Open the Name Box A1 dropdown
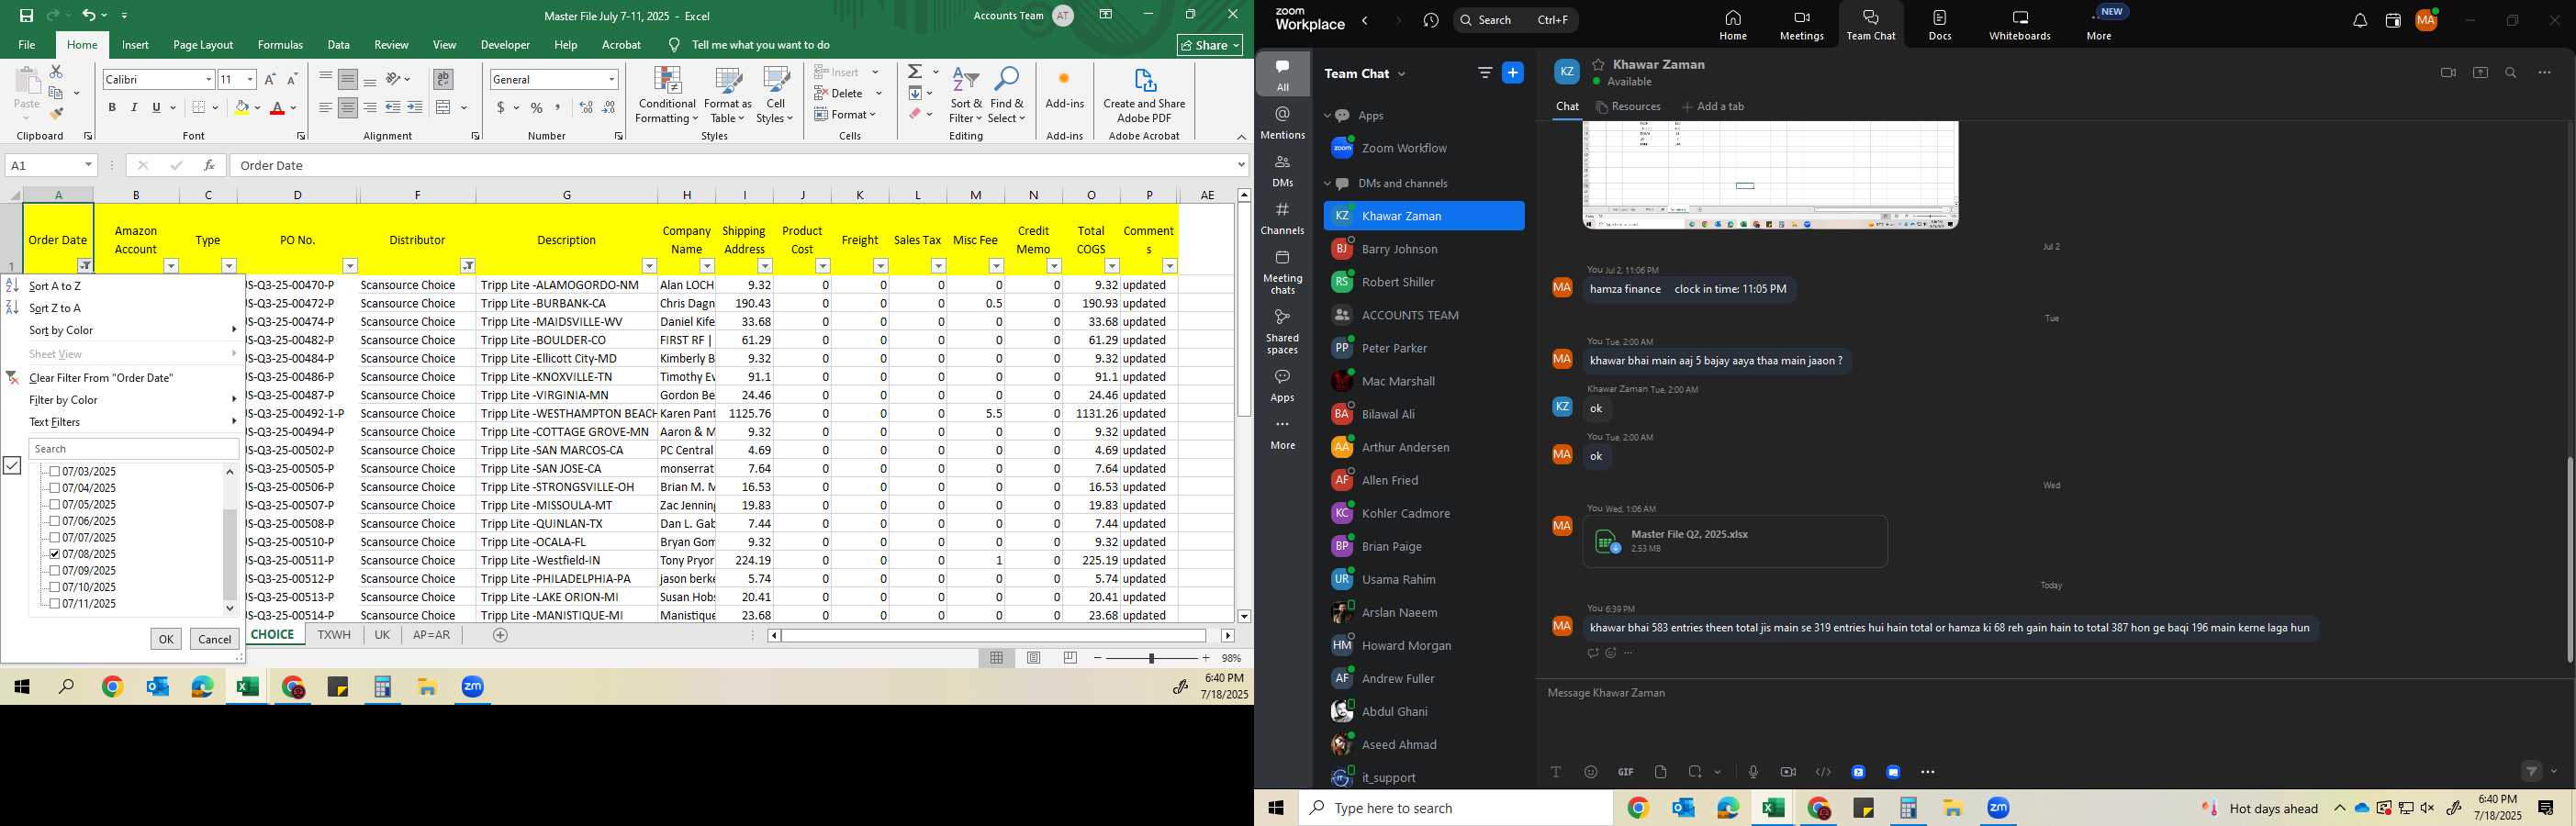The image size is (2576, 826). point(88,165)
